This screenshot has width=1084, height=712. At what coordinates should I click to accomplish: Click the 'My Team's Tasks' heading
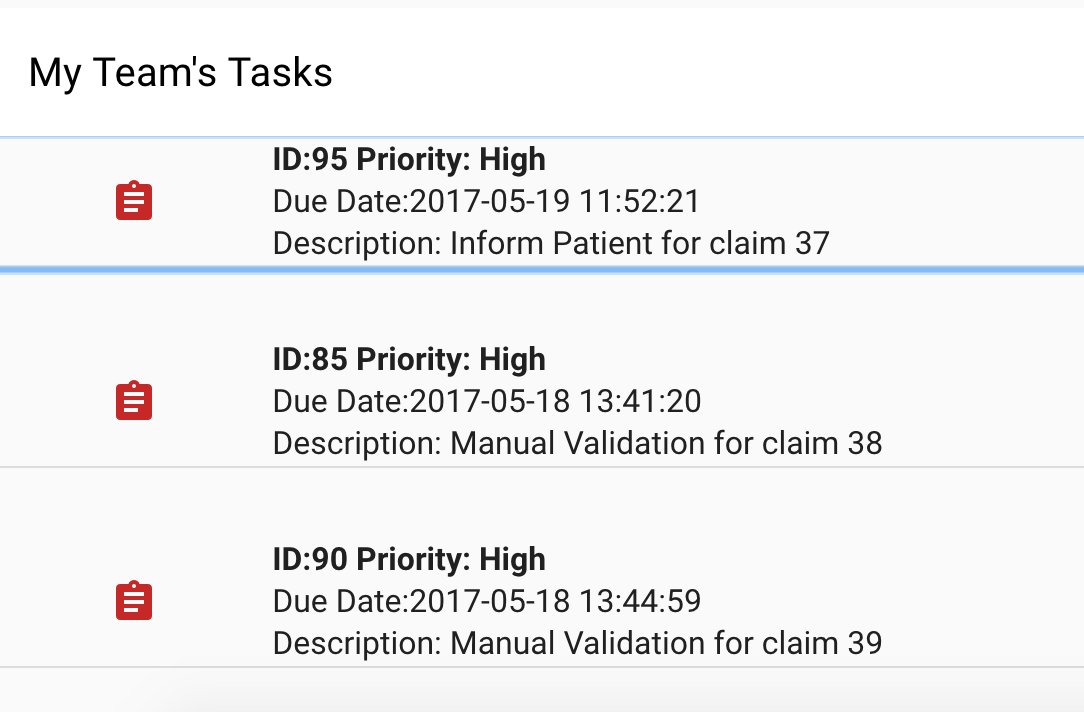(x=180, y=73)
